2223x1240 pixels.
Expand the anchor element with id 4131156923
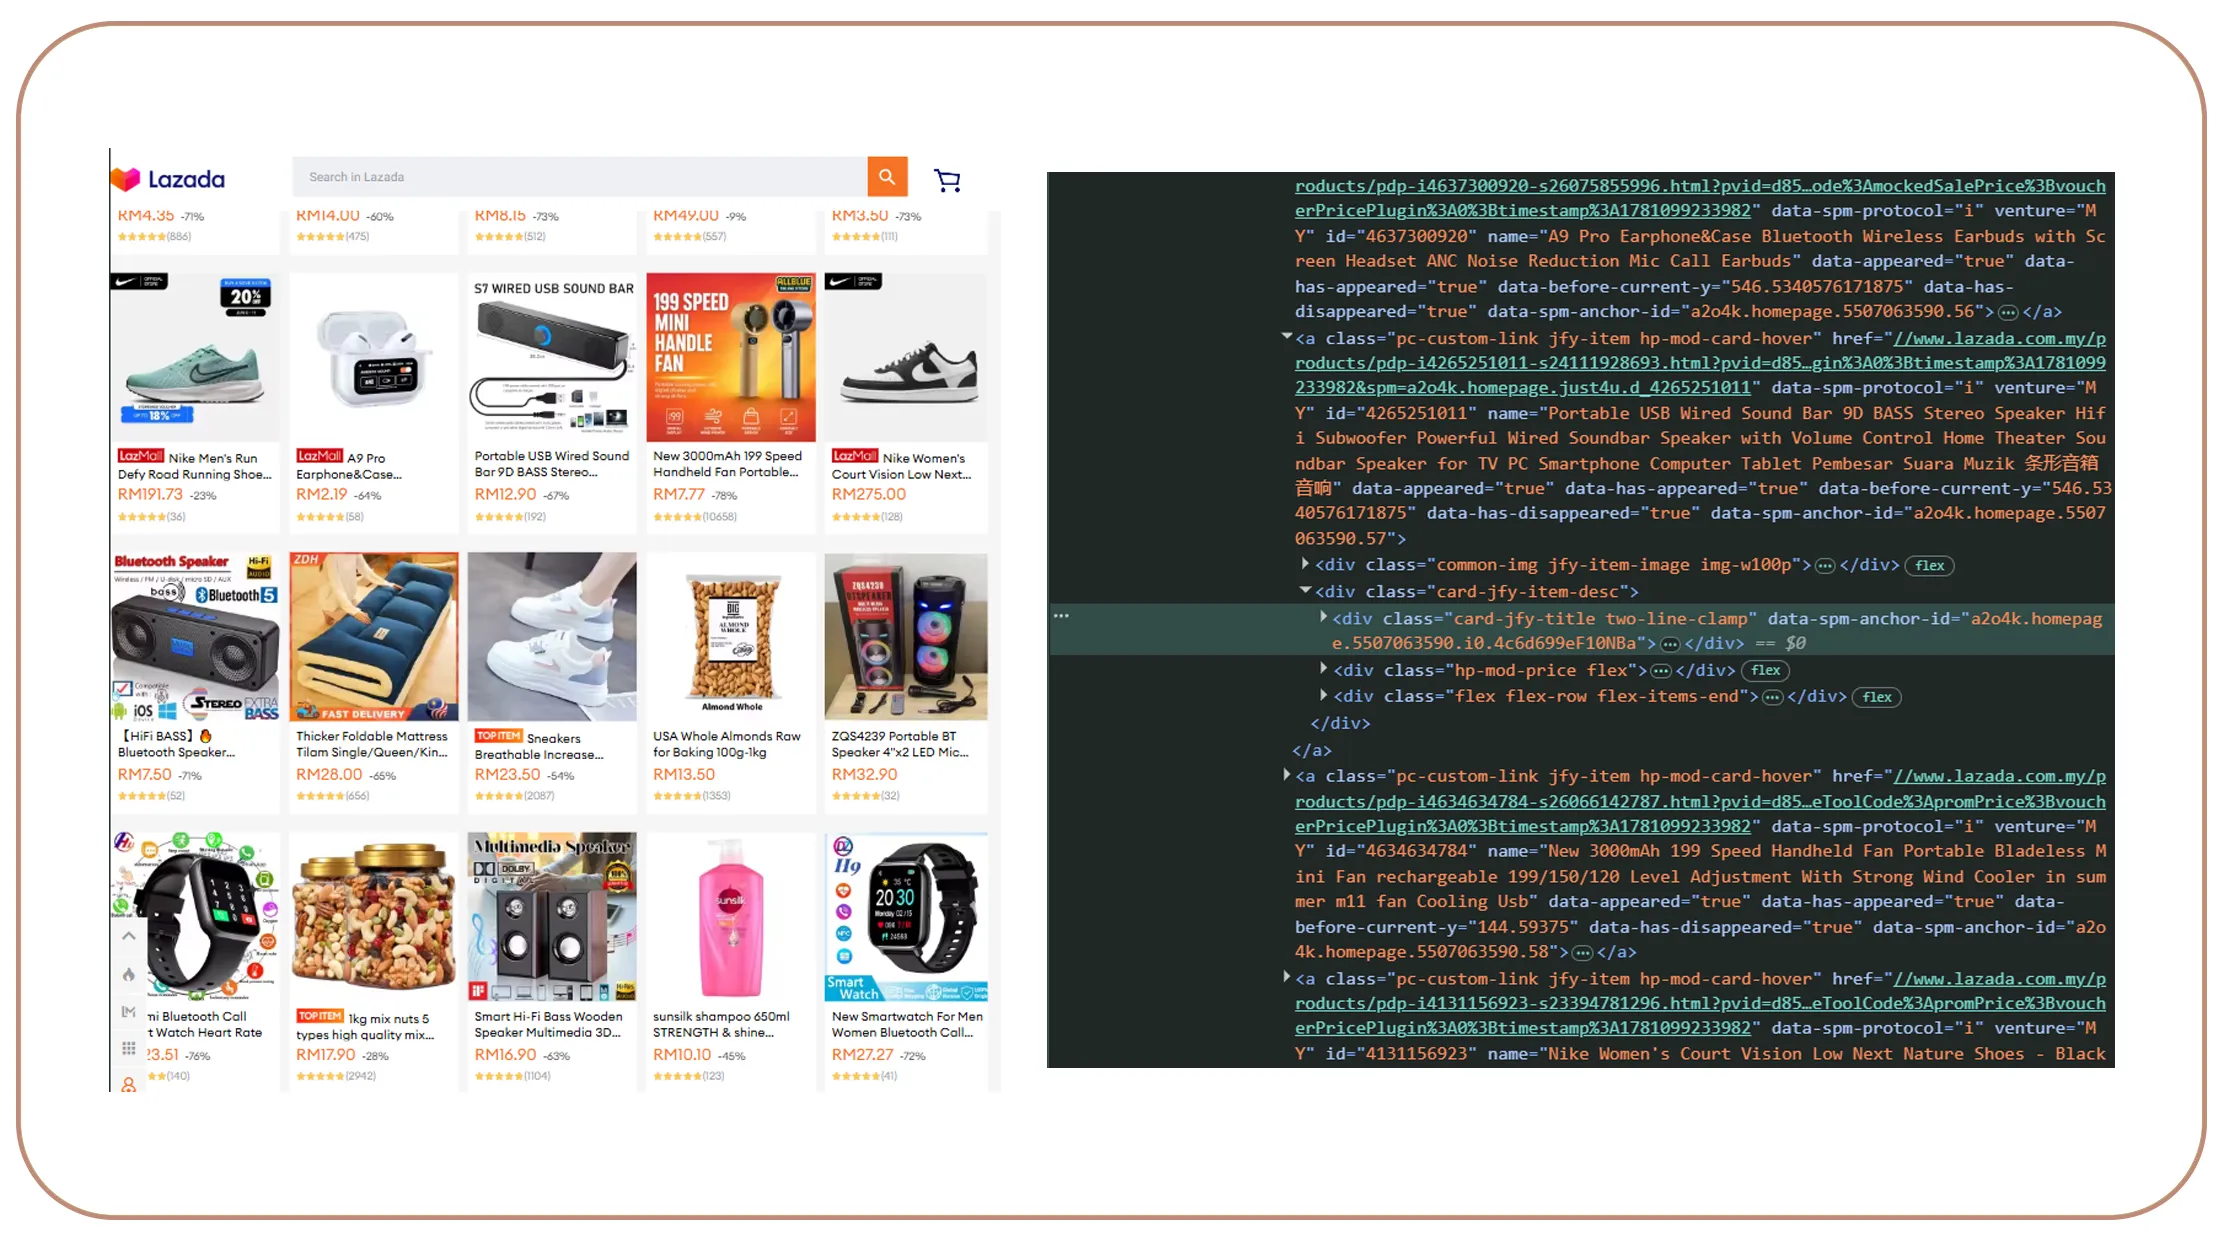click(1287, 977)
